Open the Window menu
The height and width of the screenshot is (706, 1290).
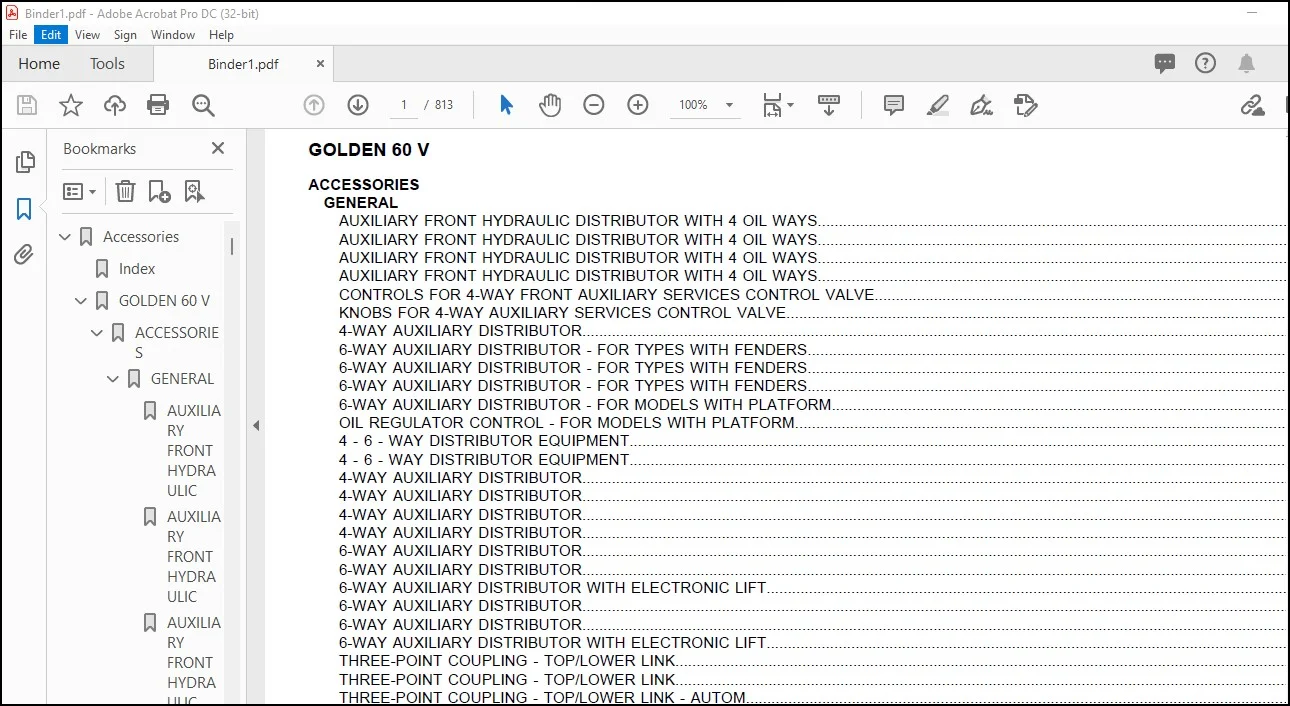point(173,35)
